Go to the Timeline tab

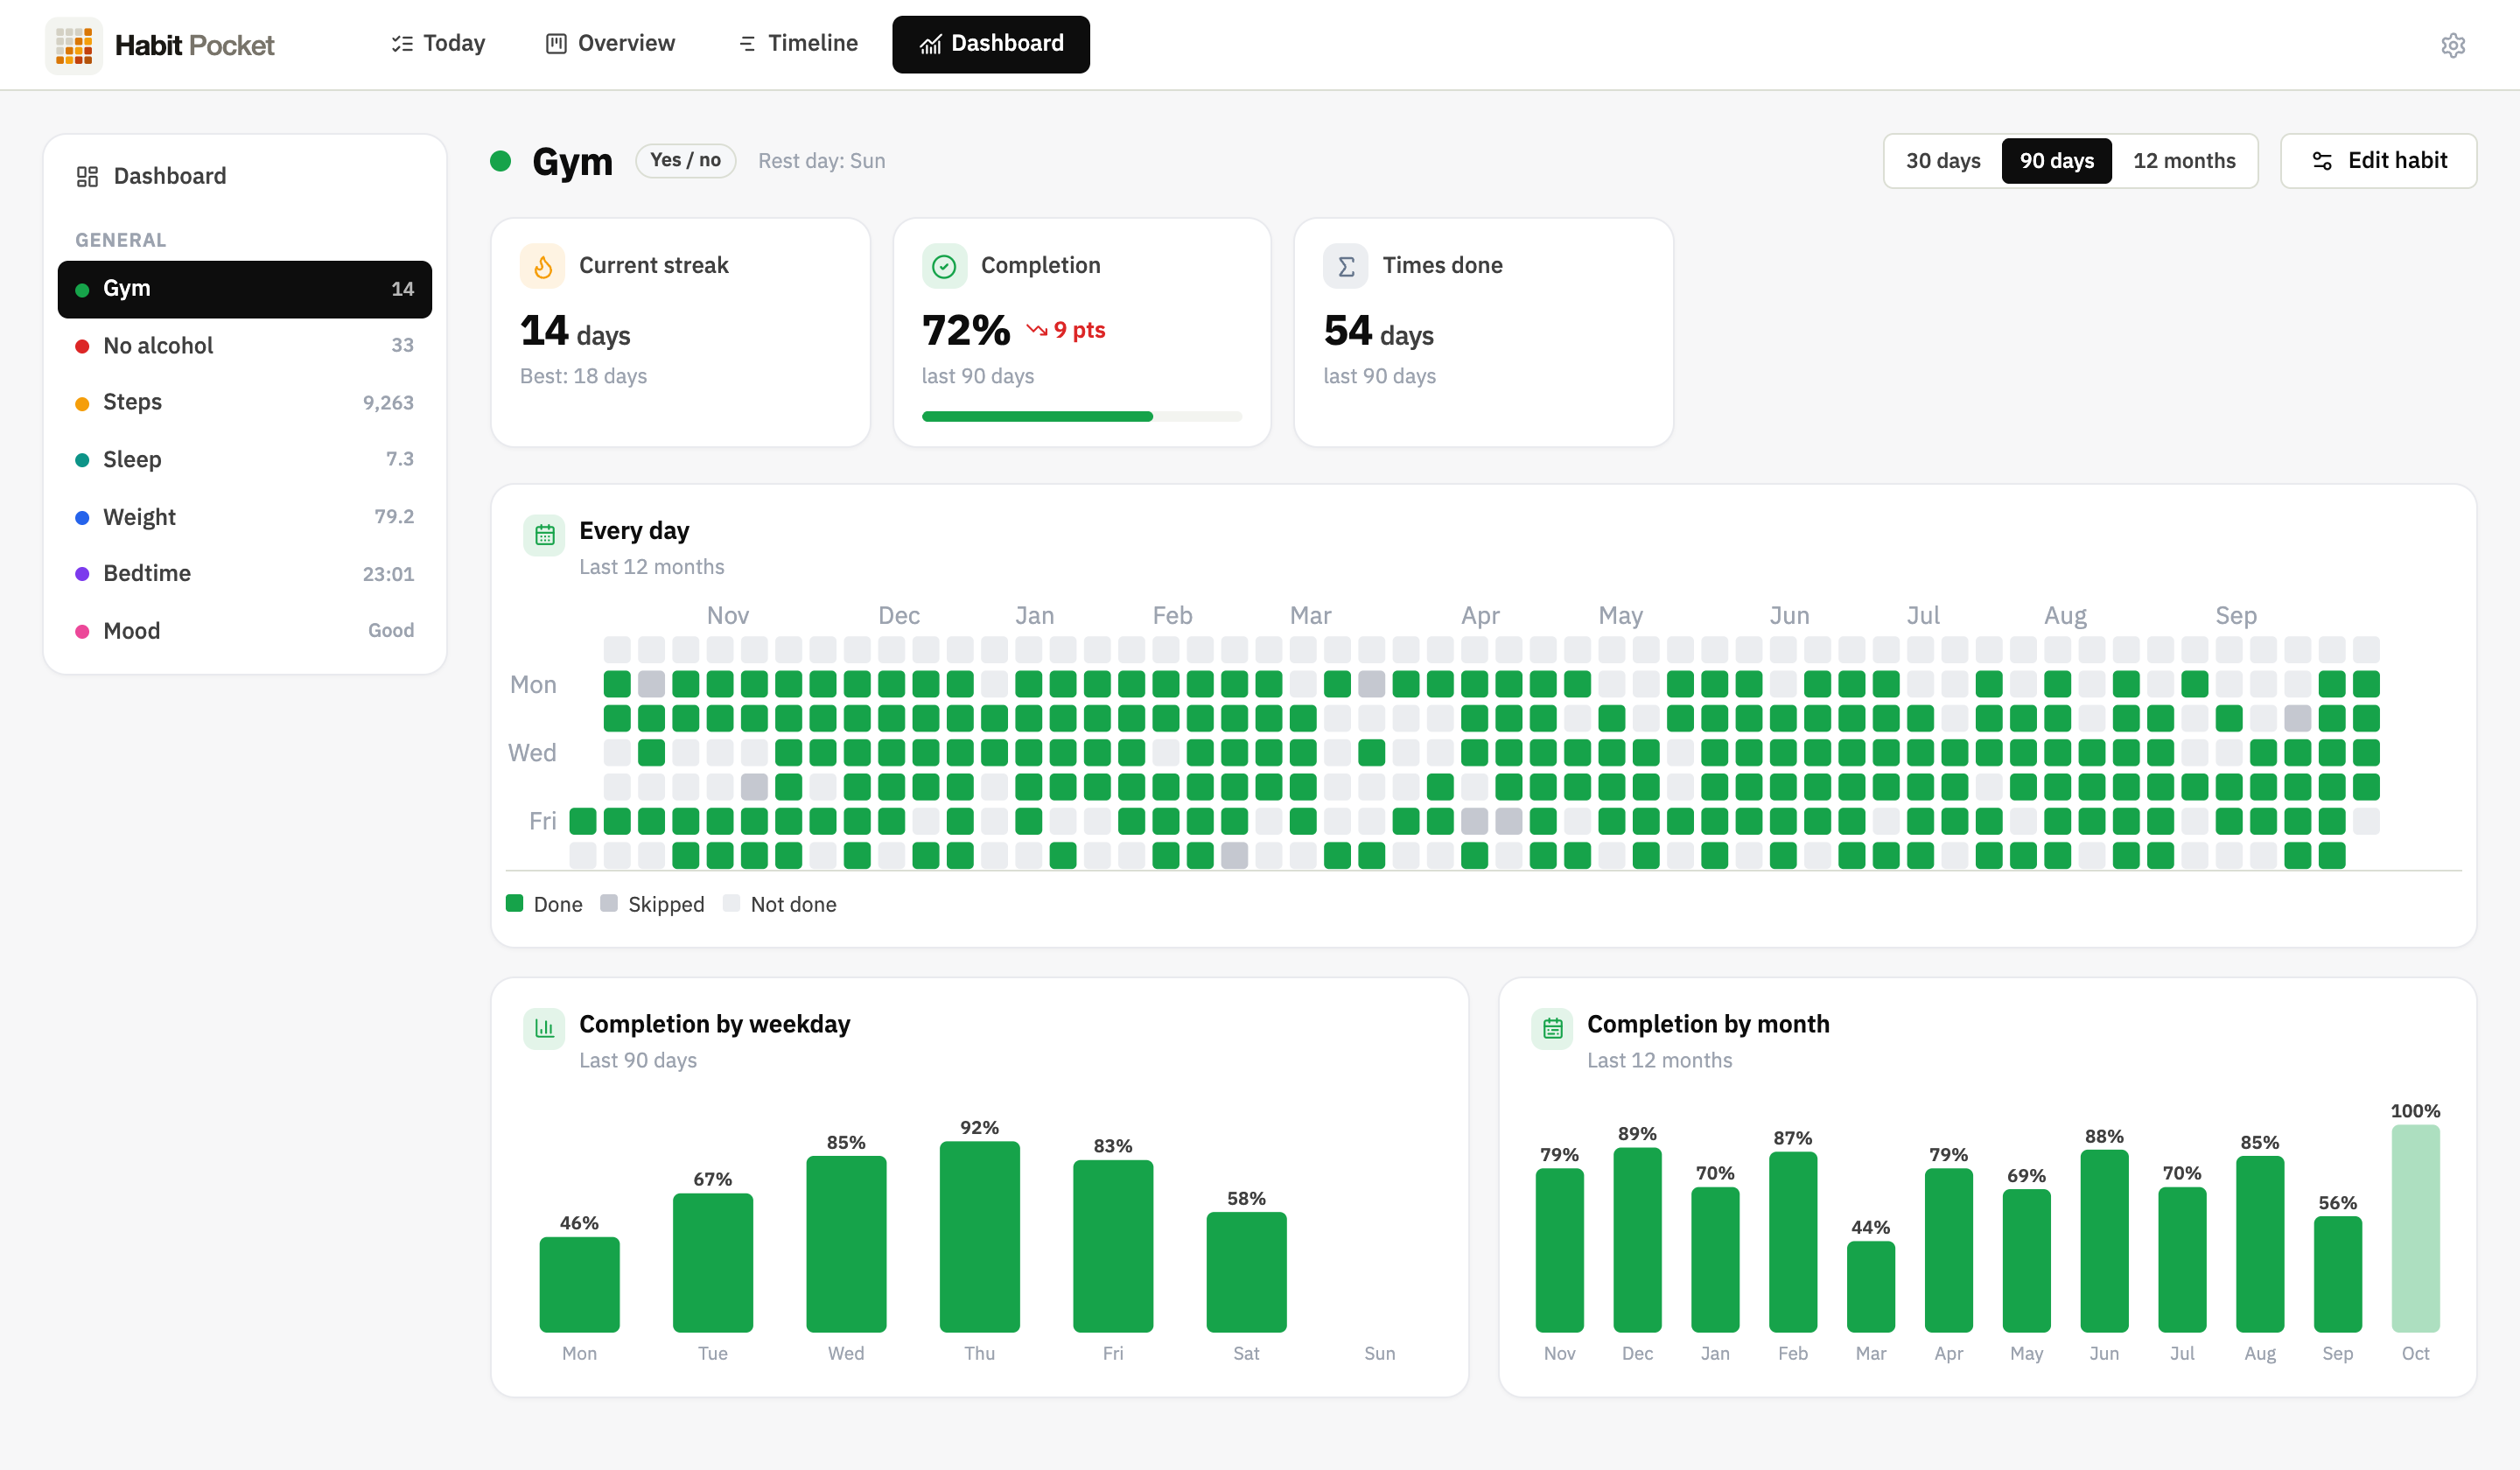[798, 44]
